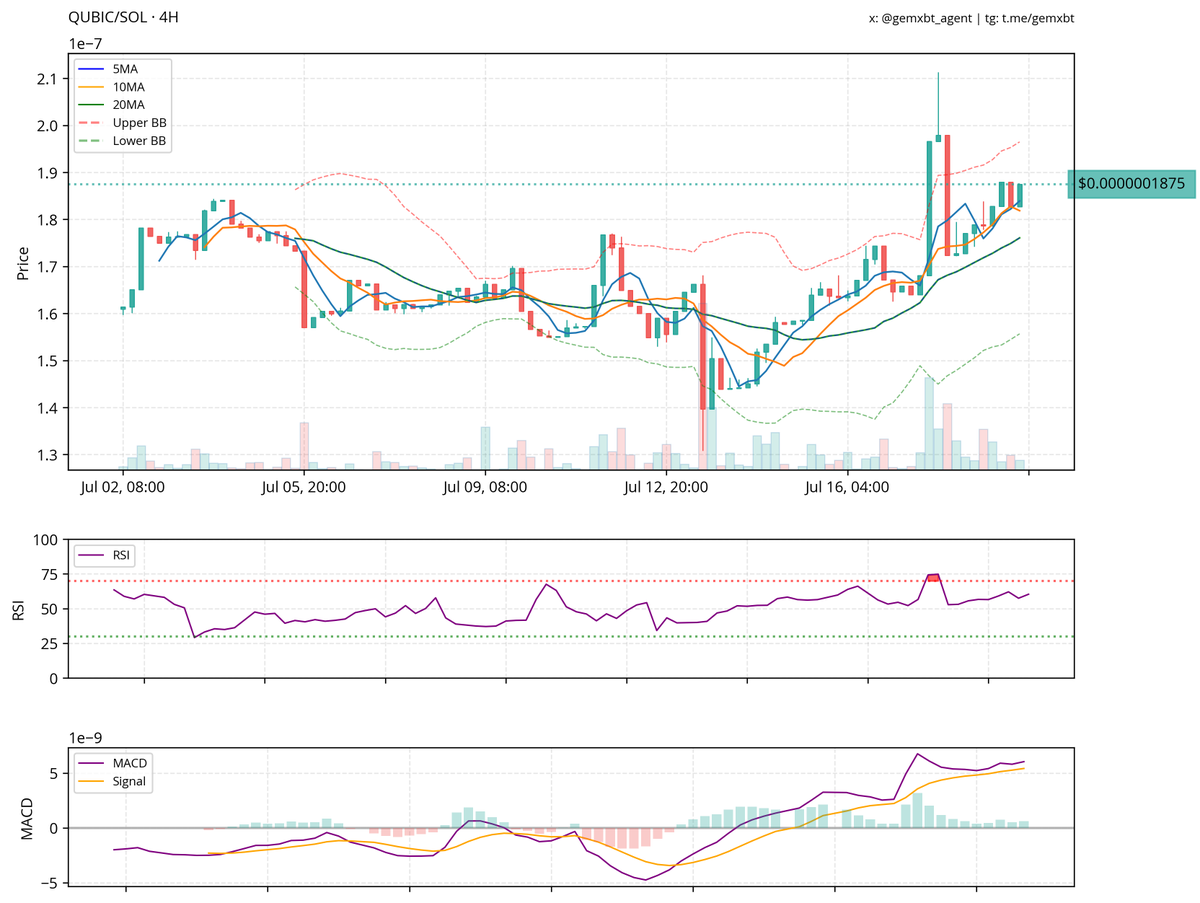Click the $0.0000001875 current price label
Screen dimensions: 1200x903
click(x=1131, y=184)
